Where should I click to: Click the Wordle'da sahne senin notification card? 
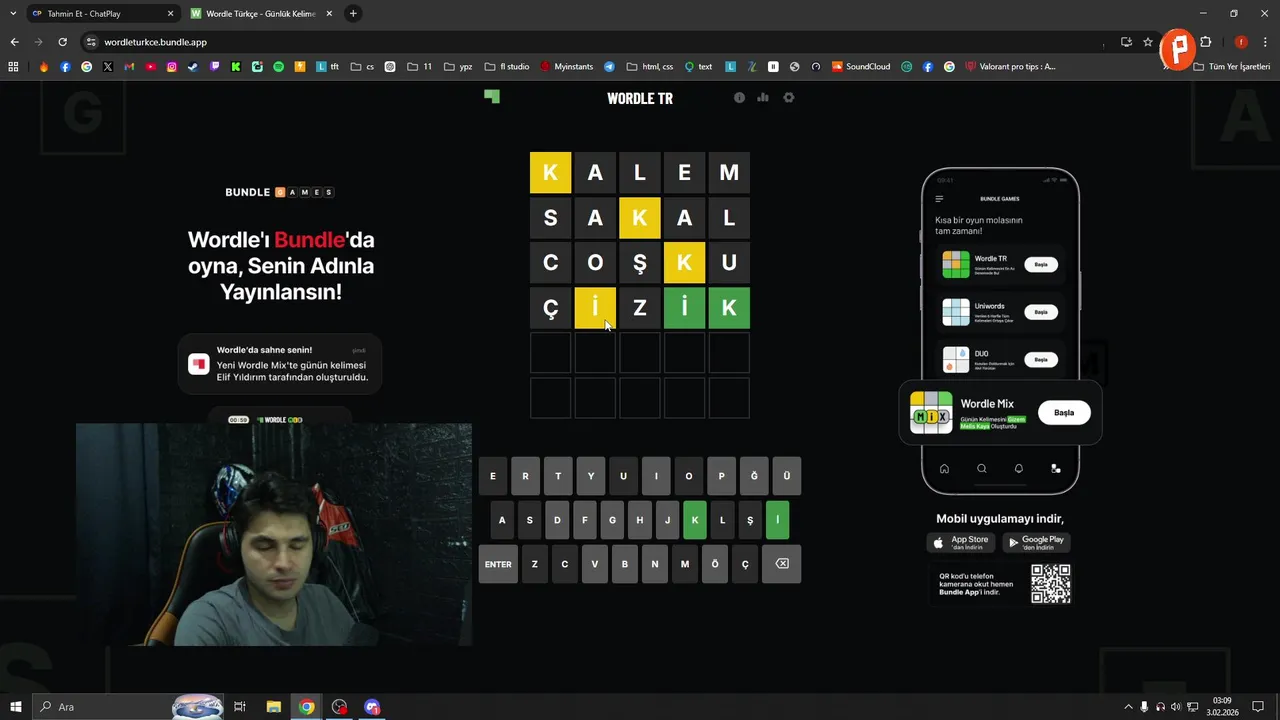tap(280, 364)
